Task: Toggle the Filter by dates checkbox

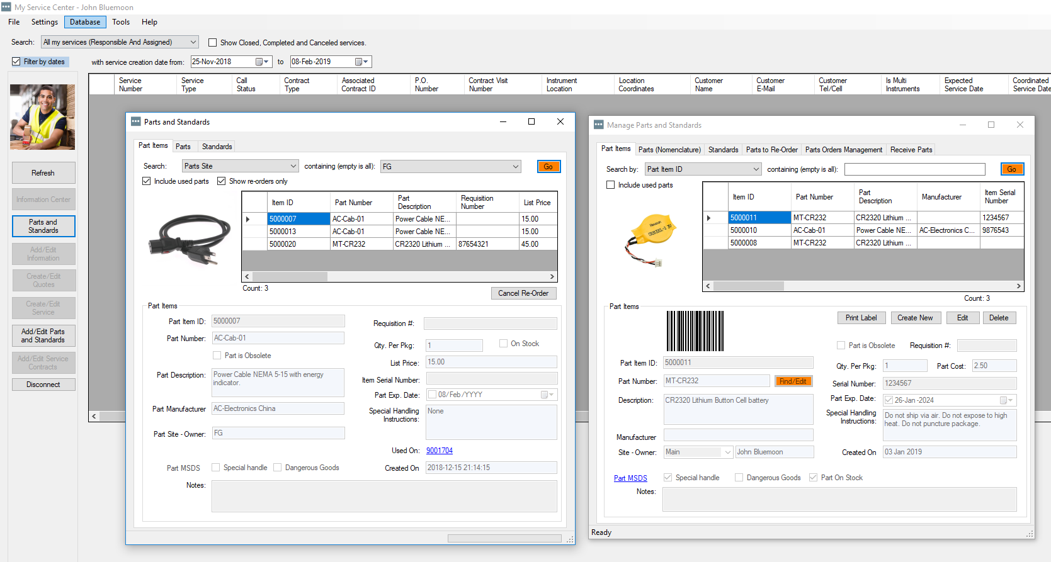Action: pos(16,62)
